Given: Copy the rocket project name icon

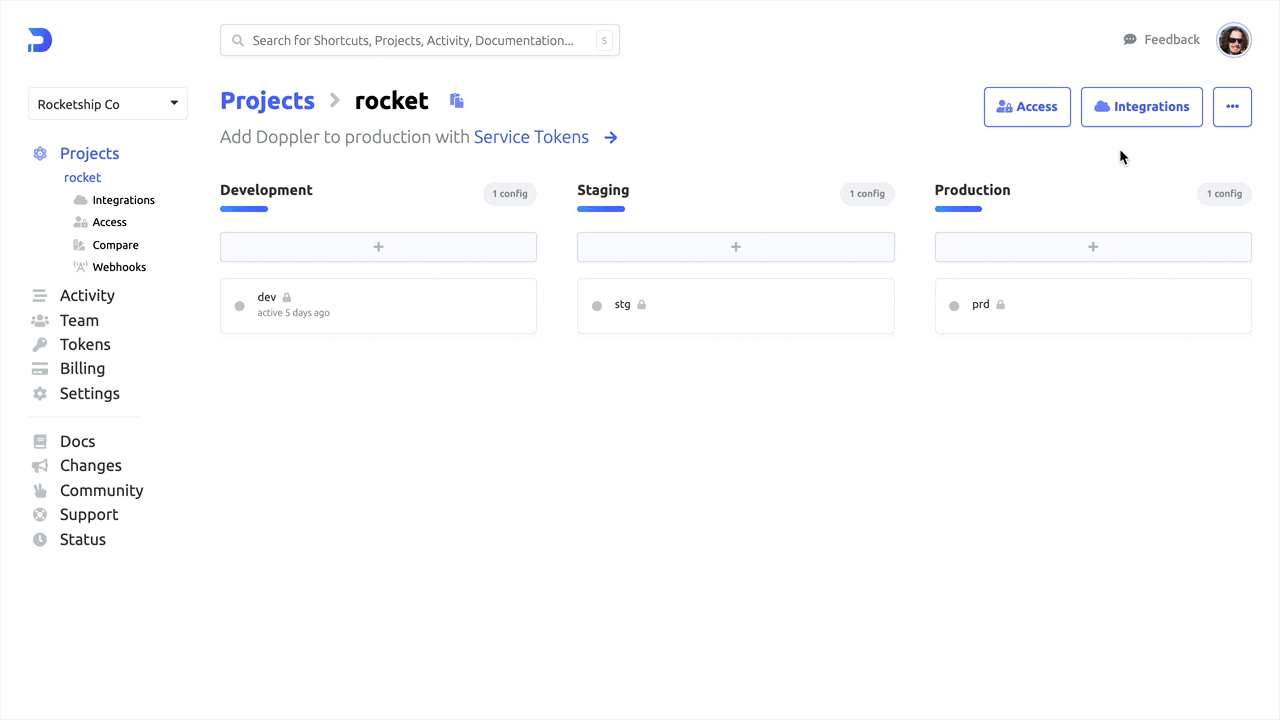Looking at the screenshot, I should click(457, 100).
